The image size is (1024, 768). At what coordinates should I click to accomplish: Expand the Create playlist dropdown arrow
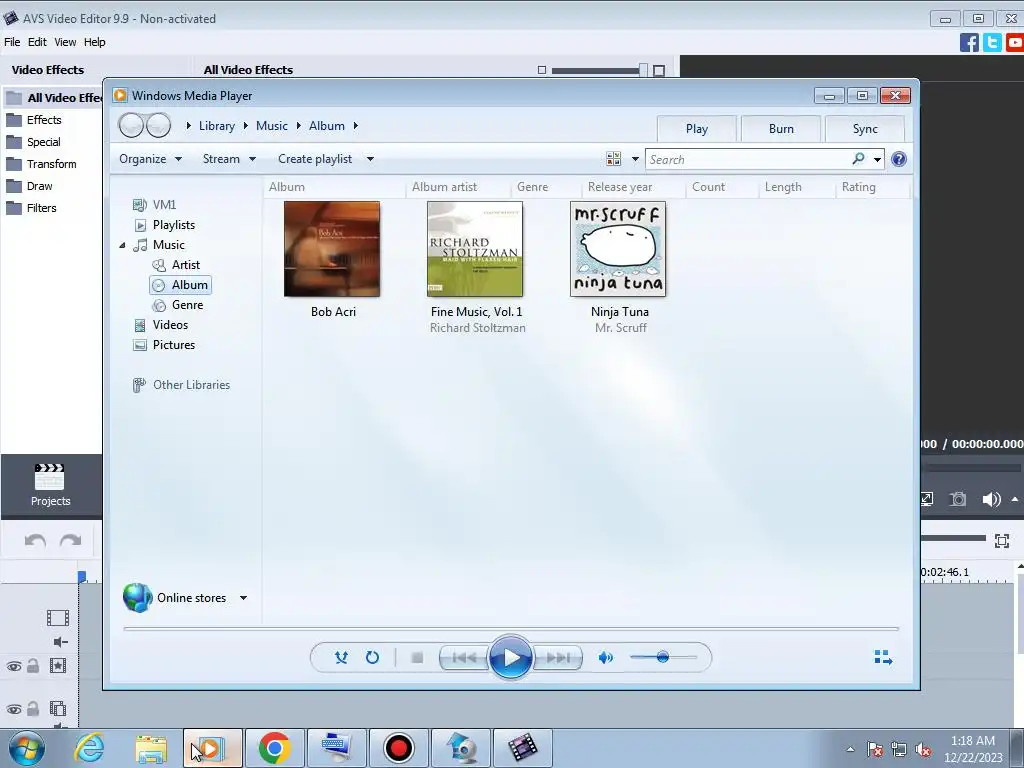(370, 159)
